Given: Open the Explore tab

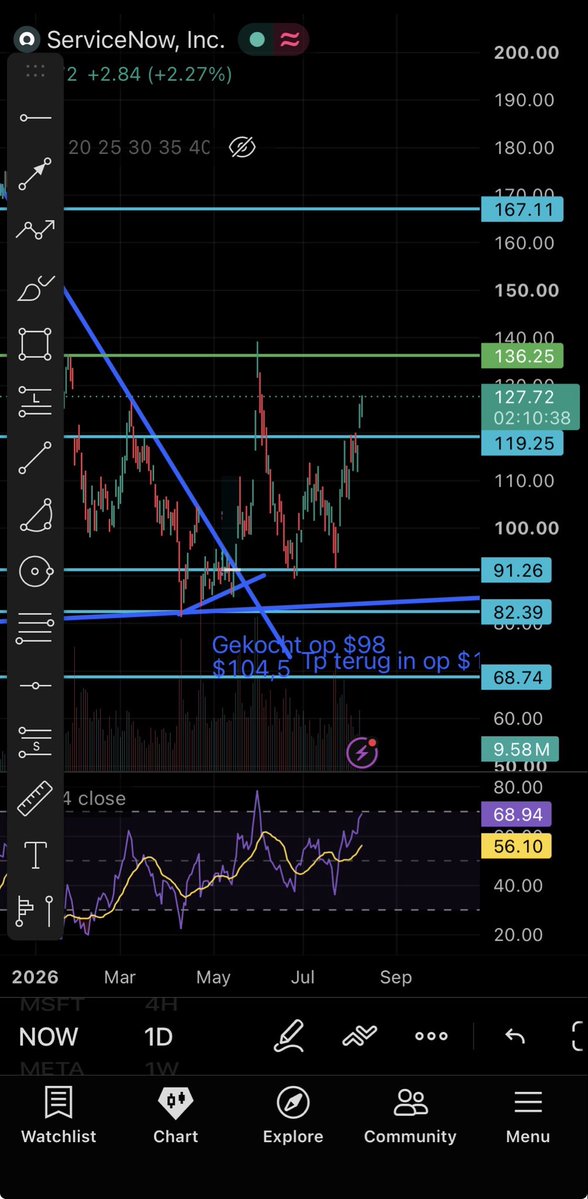Looking at the screenshot, I should tap(293, 1116).
